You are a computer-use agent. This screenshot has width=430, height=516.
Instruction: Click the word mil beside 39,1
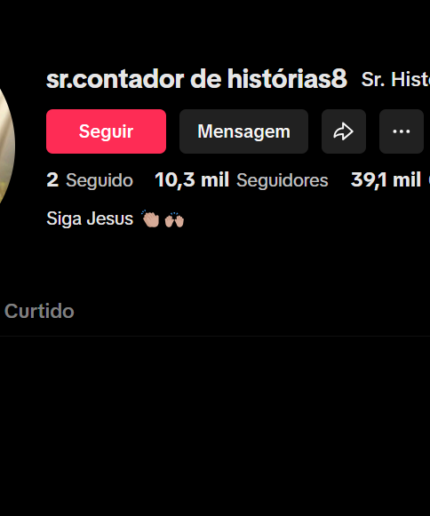[407, 180]
